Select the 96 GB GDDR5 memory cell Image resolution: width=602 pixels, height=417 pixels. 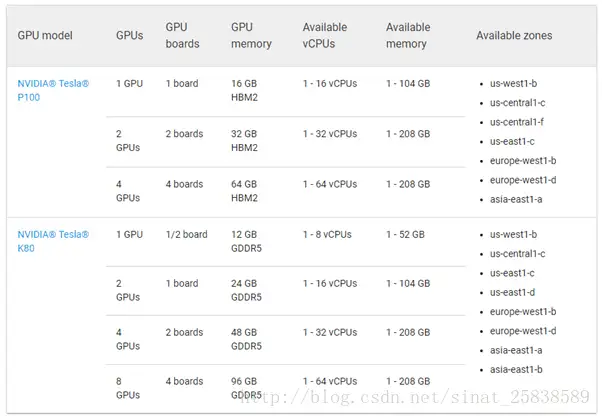pyautogui.click(x=246, y=388)
